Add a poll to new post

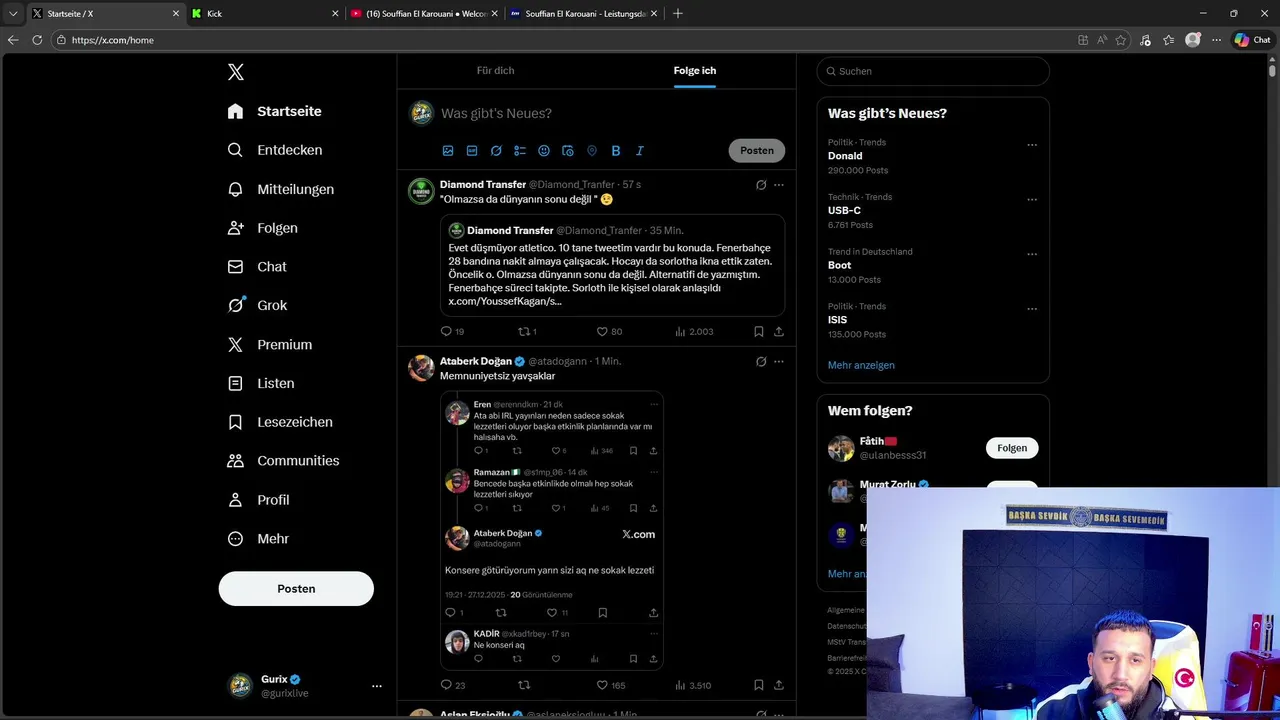520,151
